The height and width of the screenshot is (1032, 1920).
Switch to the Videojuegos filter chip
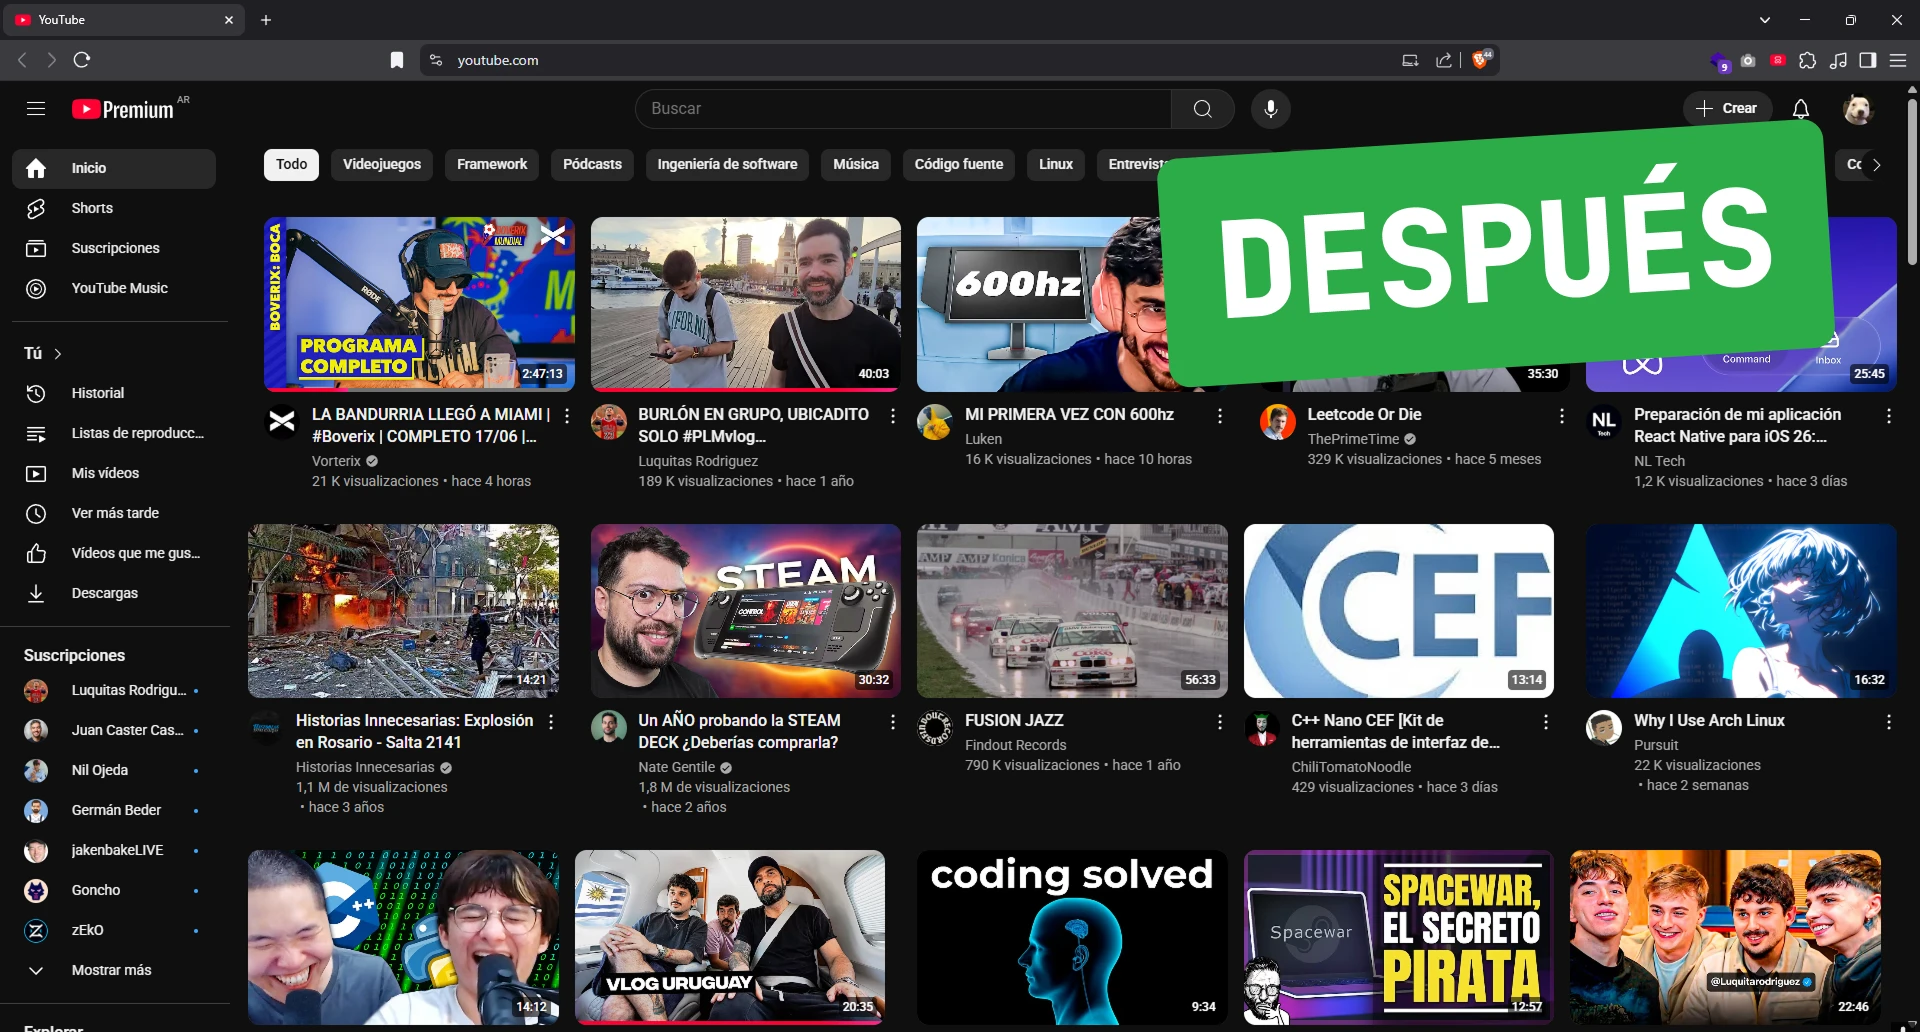tap(381, 164)
